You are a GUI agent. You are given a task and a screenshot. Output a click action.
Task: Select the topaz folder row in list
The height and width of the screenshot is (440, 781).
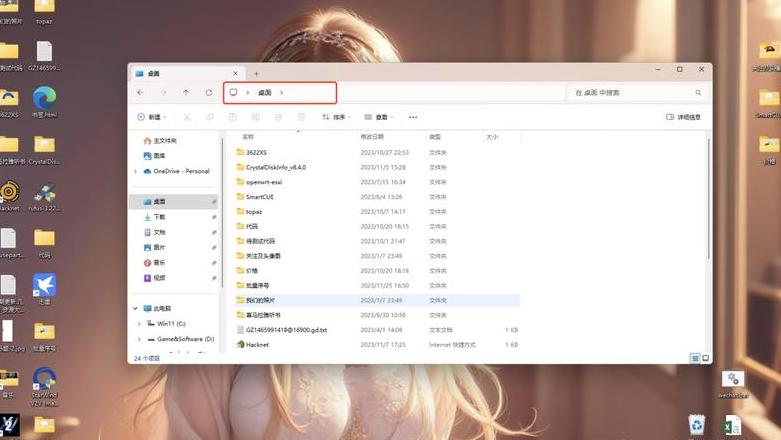click(377, 212)
